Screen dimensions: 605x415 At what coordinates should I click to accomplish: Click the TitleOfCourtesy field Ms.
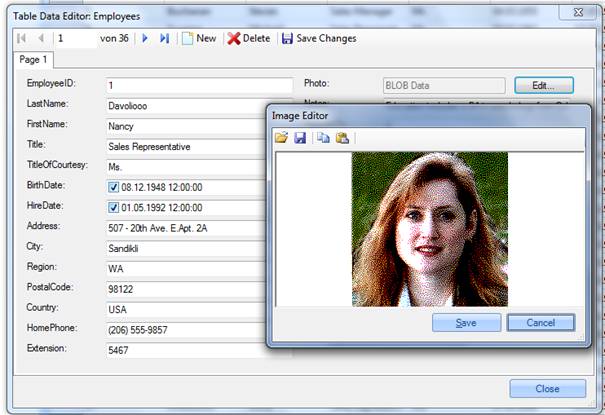click(186, 167)
